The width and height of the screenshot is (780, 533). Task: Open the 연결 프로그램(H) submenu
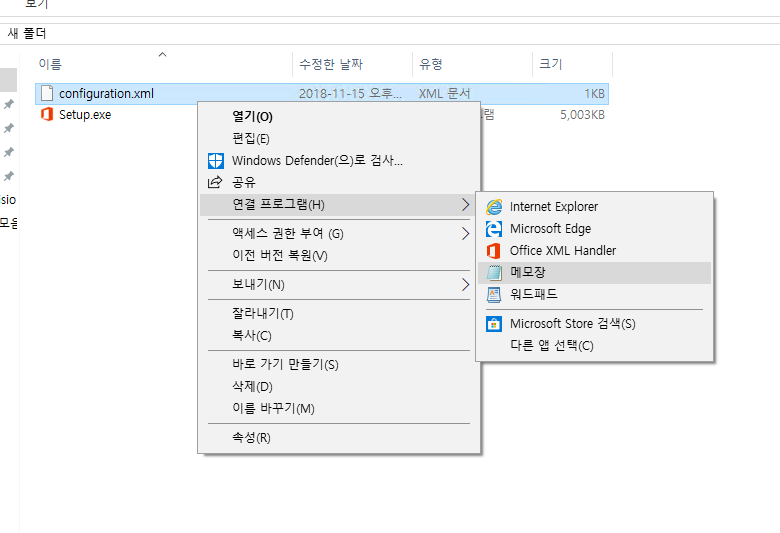coord(339,205)
